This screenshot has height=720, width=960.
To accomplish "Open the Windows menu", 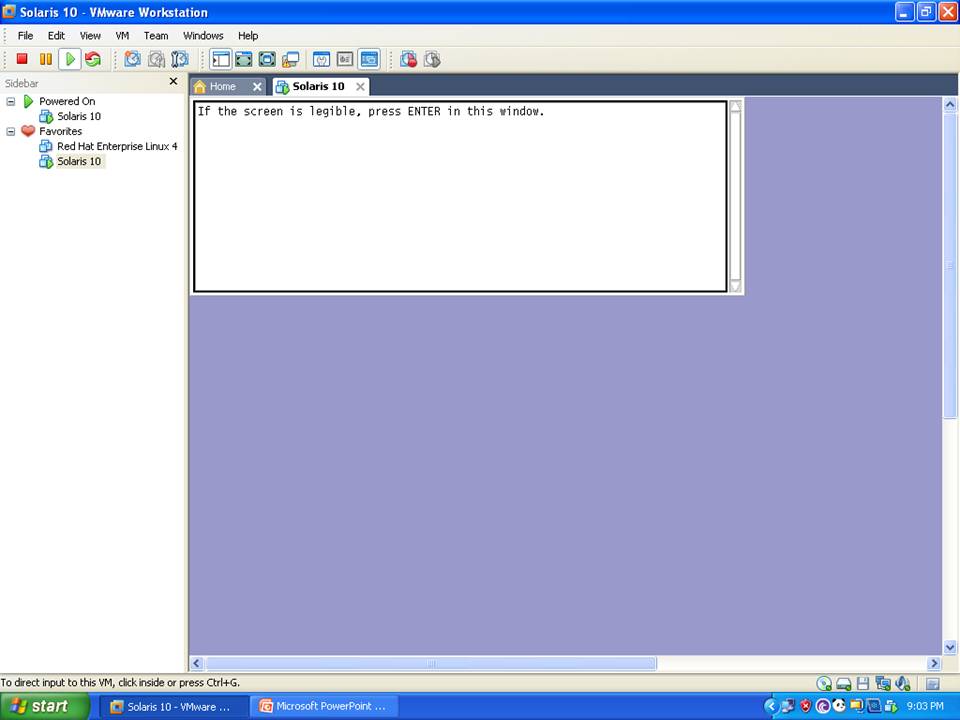I will point(203,36).
